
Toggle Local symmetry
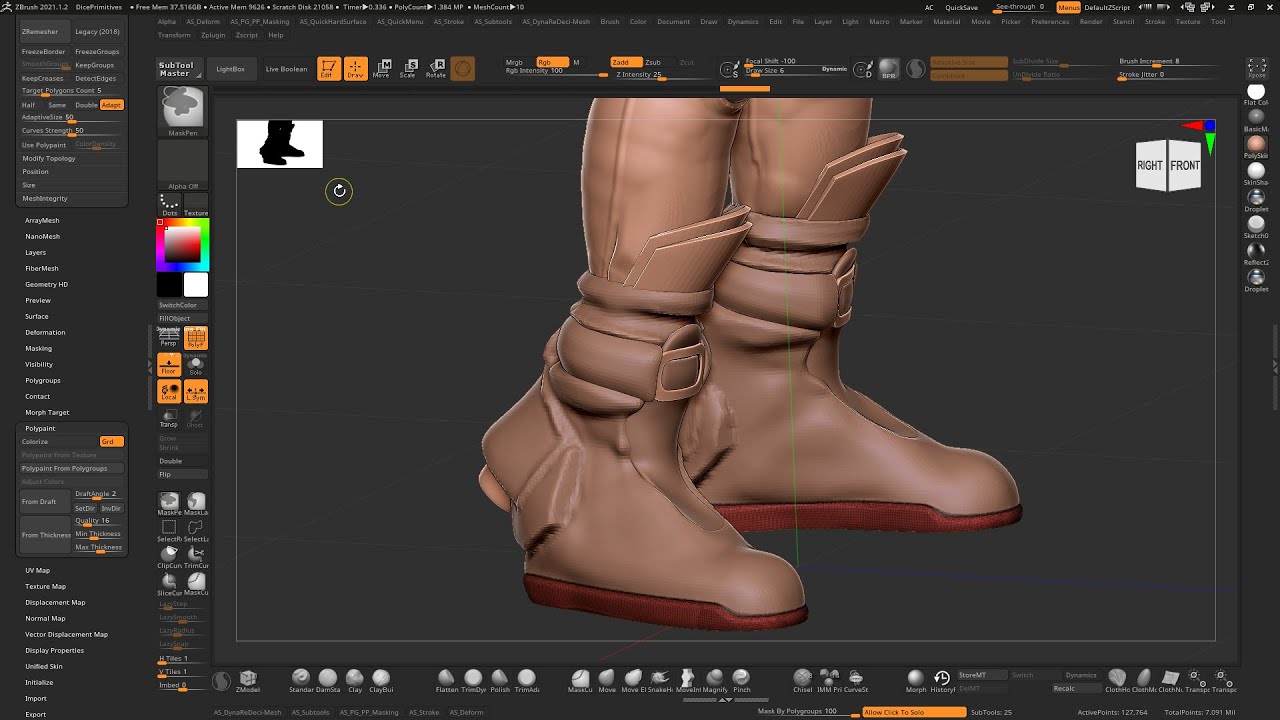pyautogui.click(x=169, y=391)
